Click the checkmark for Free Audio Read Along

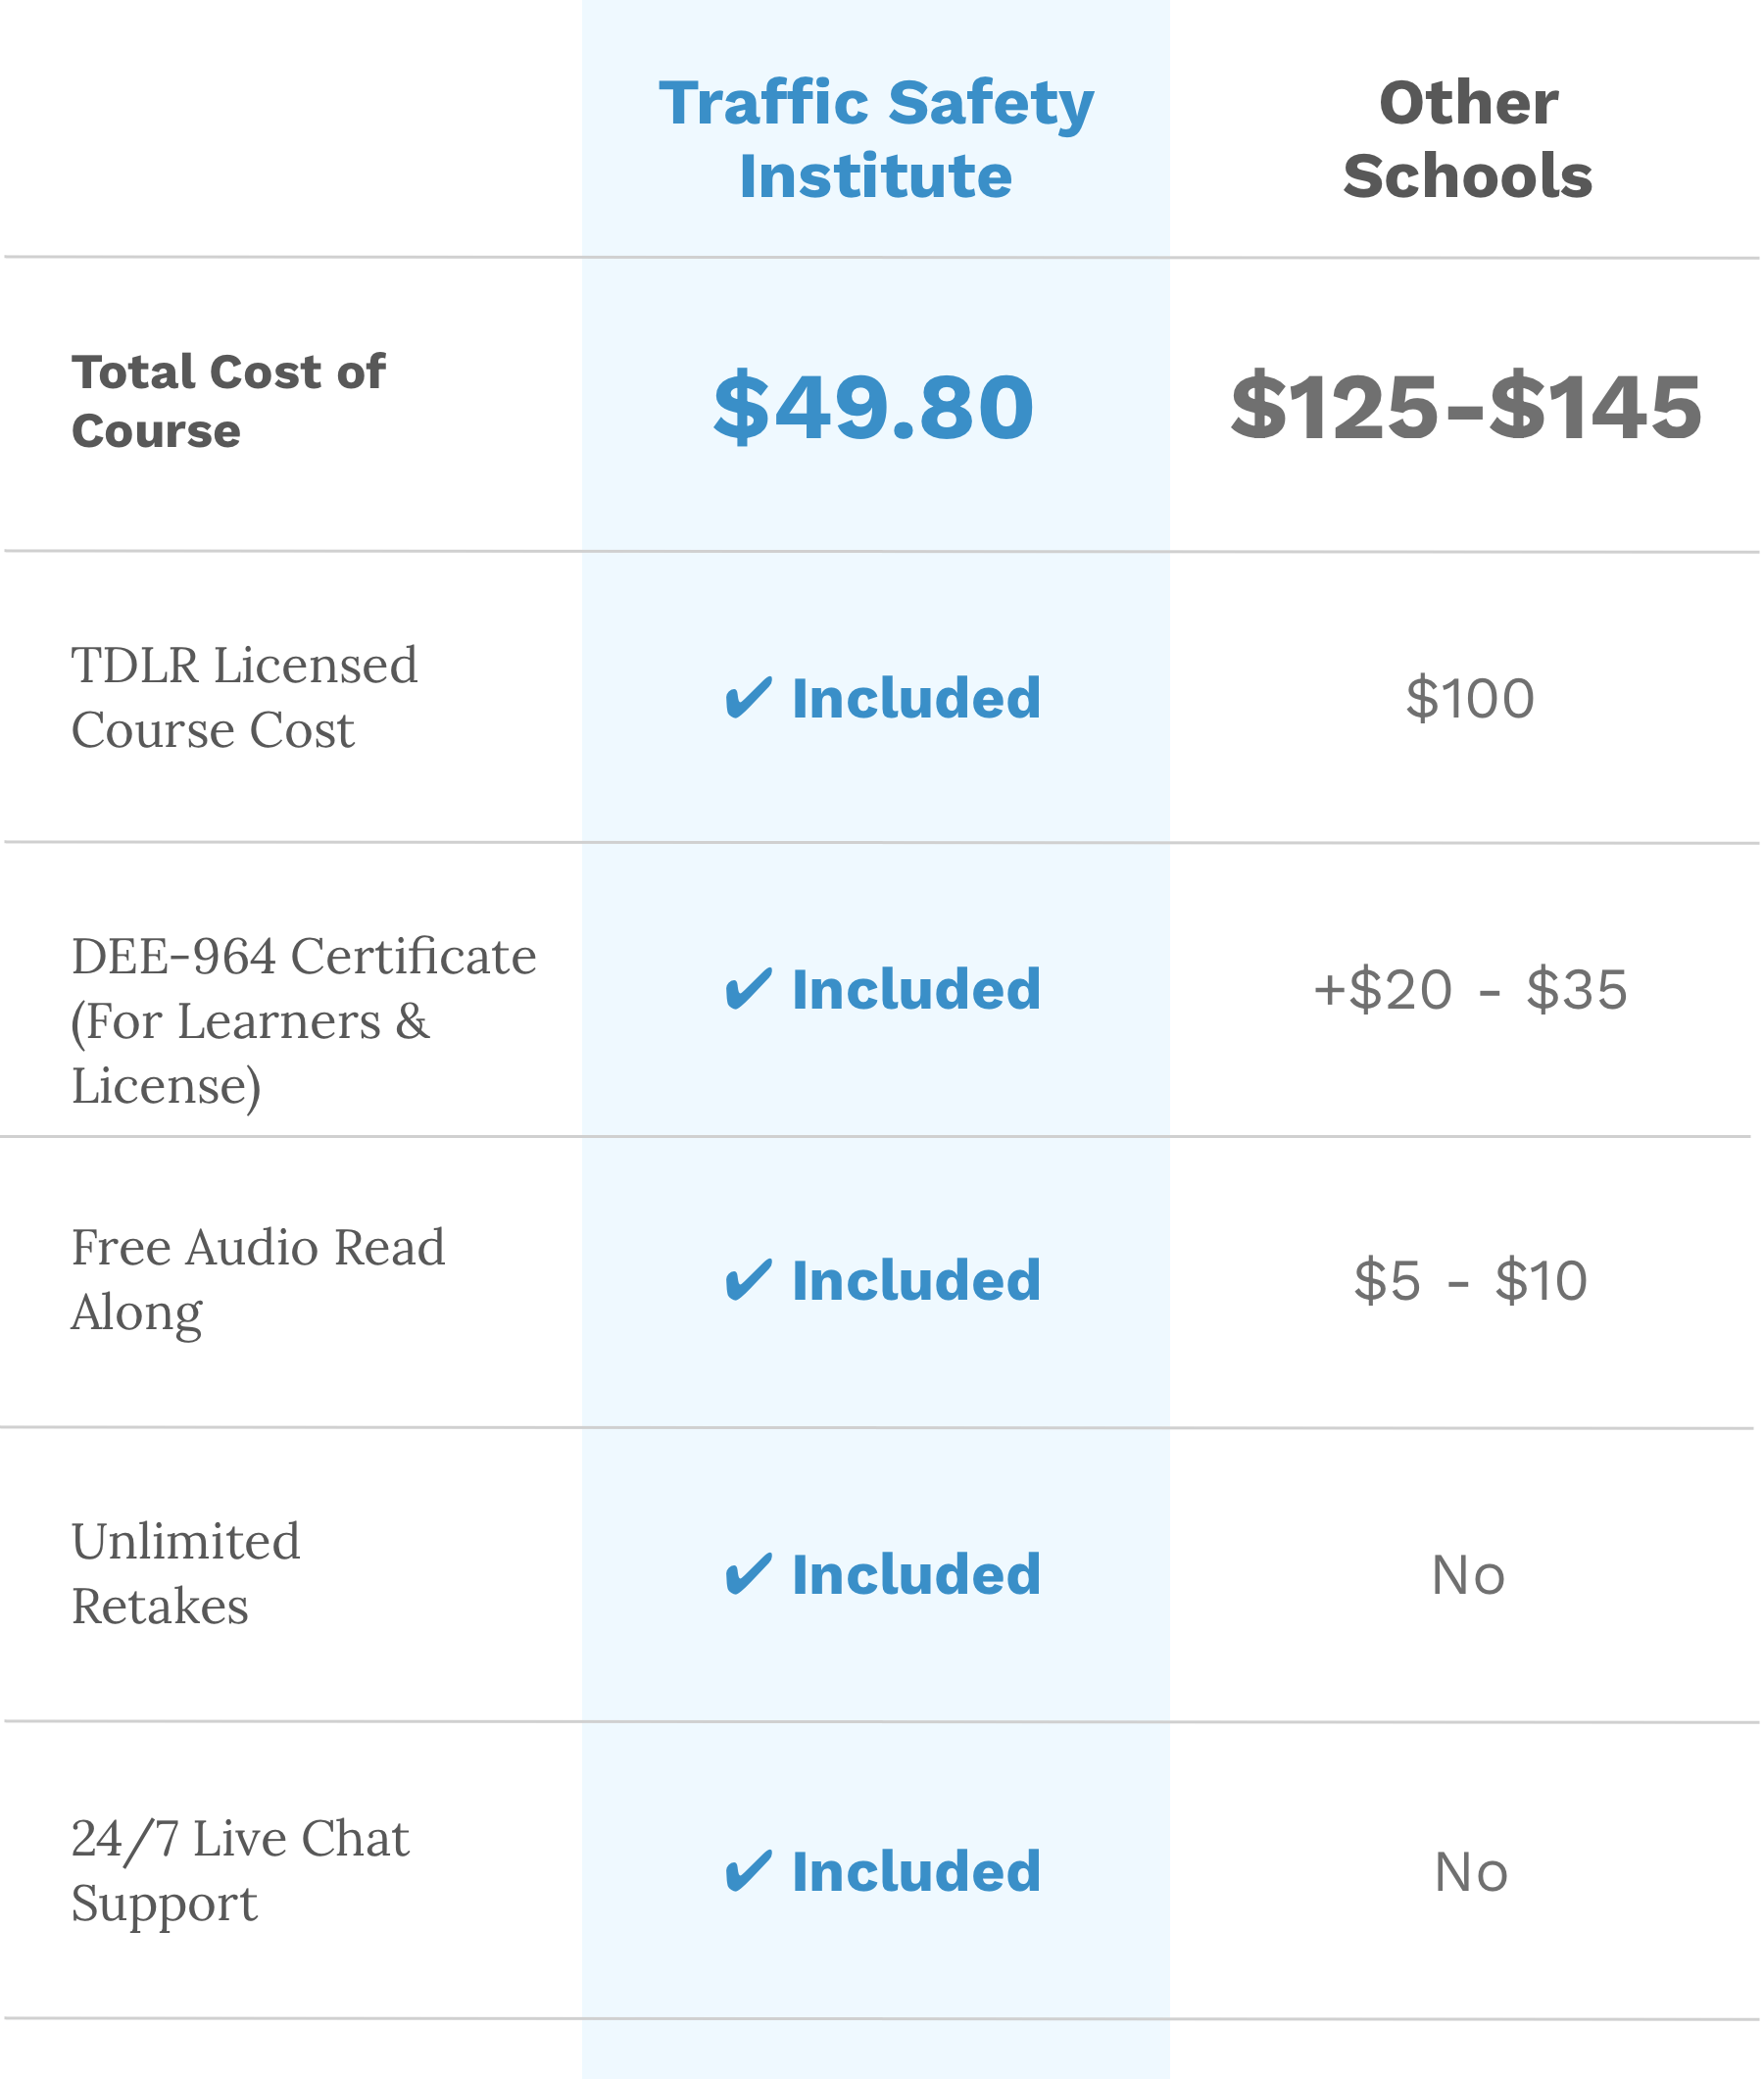click(748, 1280)
